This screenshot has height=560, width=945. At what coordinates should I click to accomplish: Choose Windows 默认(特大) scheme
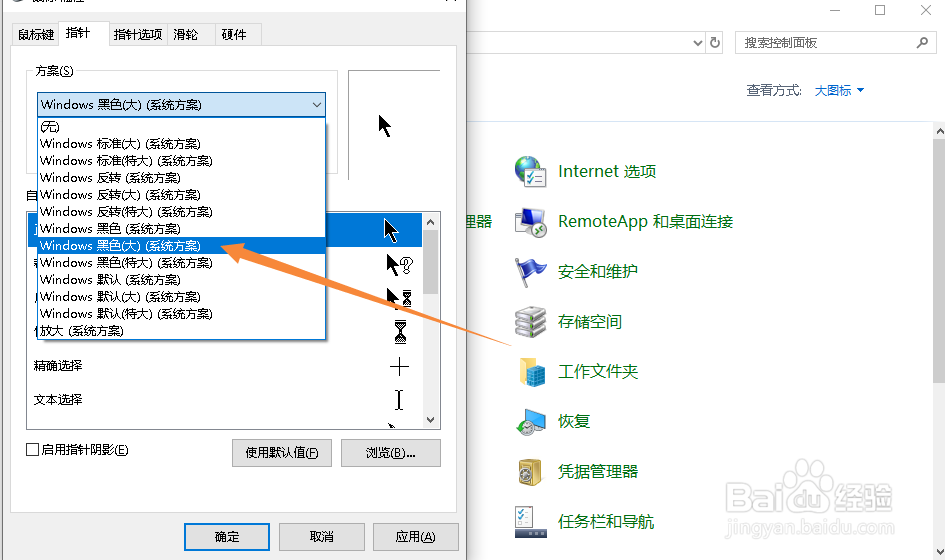tap(181, 313)
